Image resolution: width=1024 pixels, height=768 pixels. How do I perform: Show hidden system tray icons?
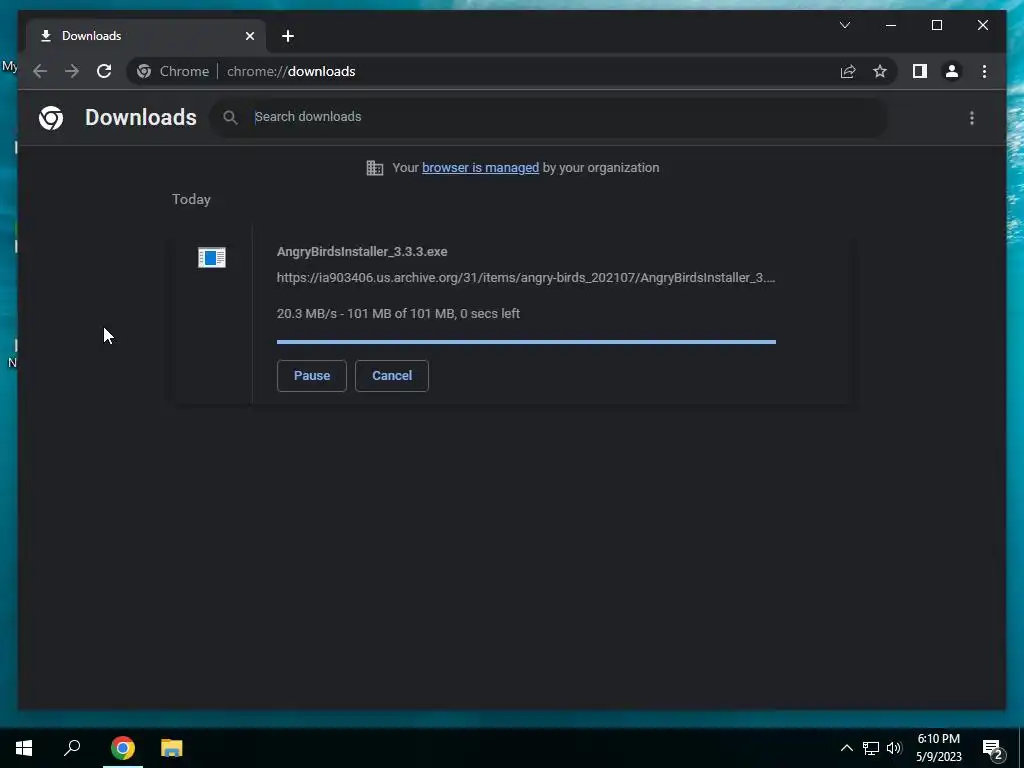(846, 748)
